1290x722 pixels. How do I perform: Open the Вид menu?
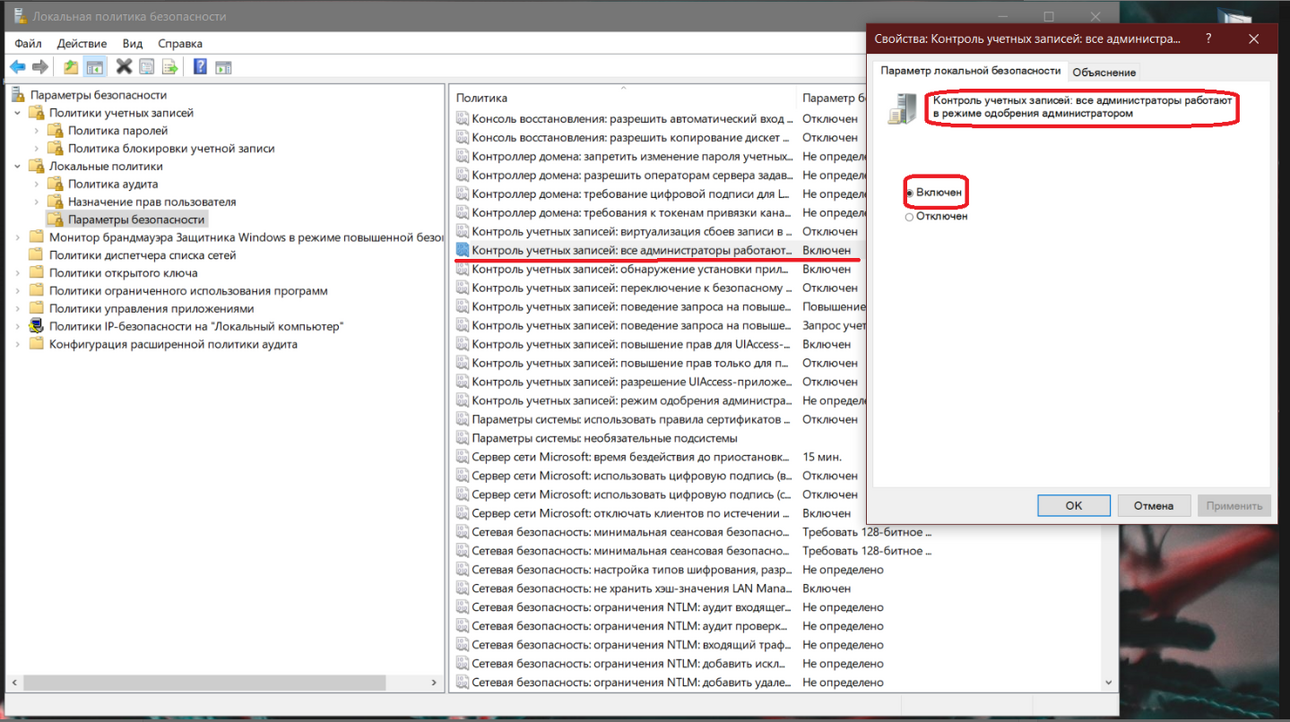tap(133, 44)
